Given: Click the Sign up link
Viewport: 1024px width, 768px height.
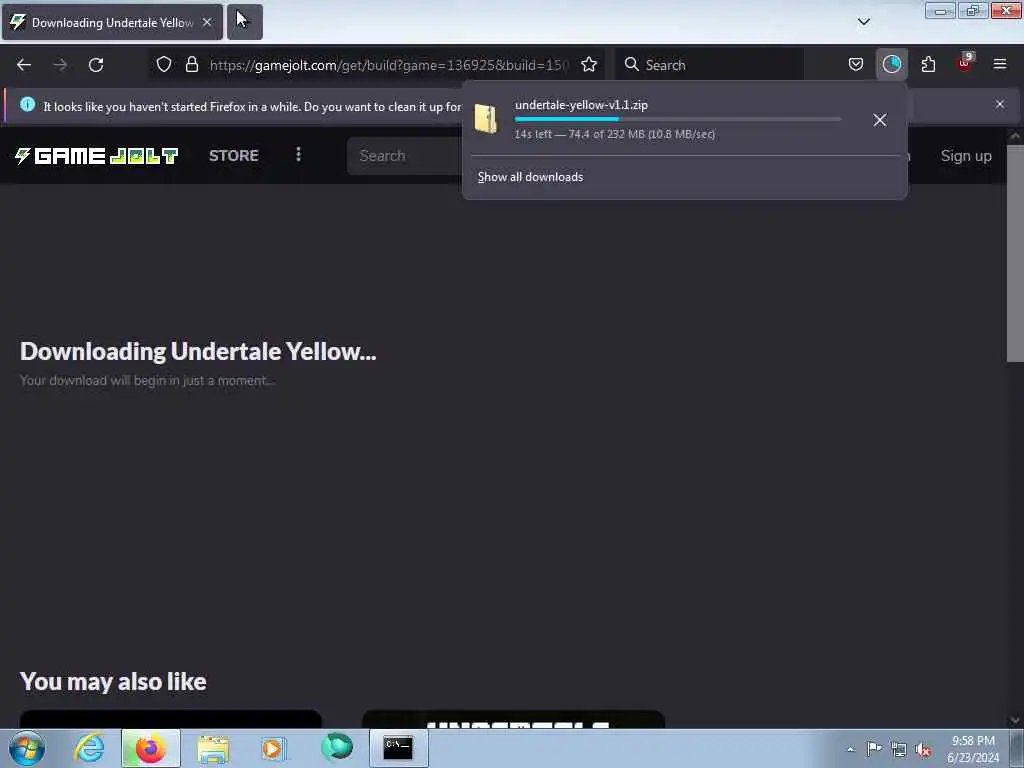Looking at the screenshot, I should pyautogui.click(x=966, y=155).
